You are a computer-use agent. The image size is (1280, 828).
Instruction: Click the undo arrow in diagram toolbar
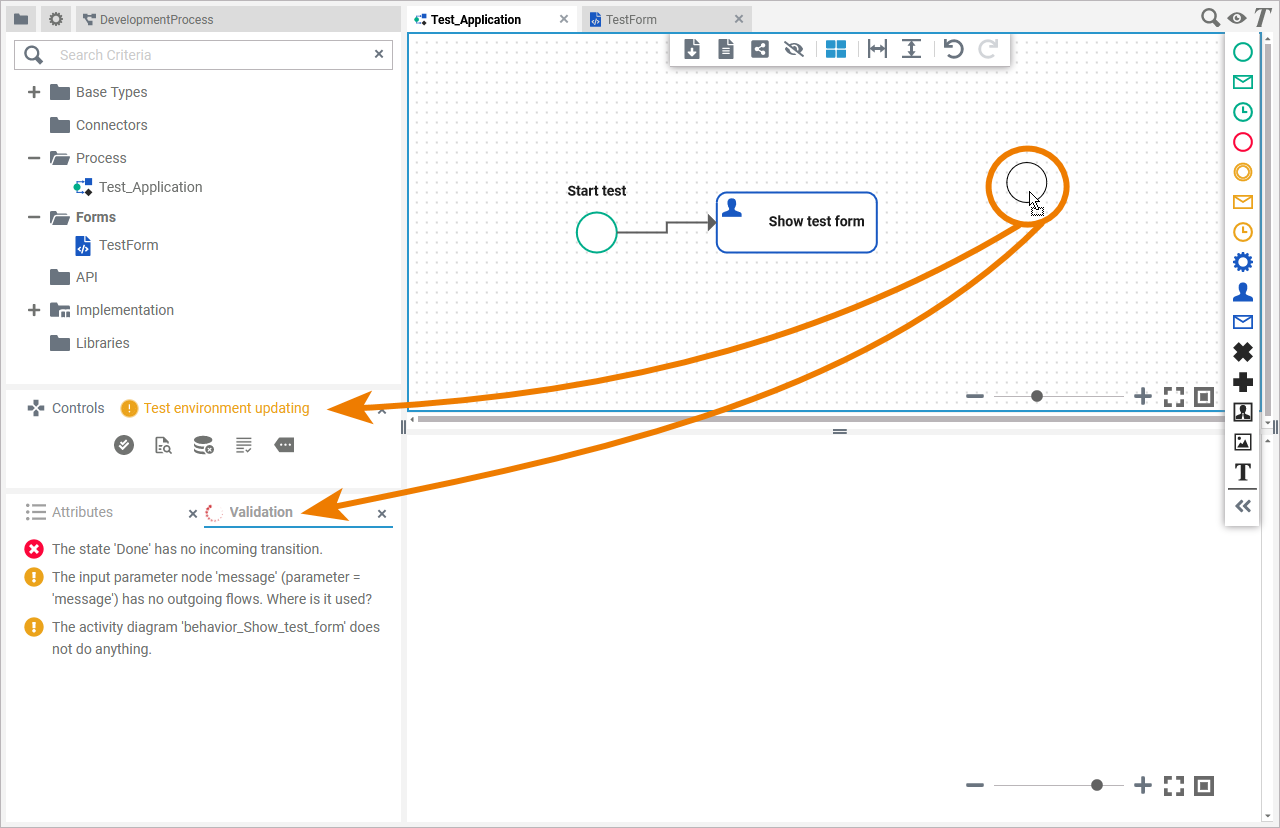[x=954, y=49]
